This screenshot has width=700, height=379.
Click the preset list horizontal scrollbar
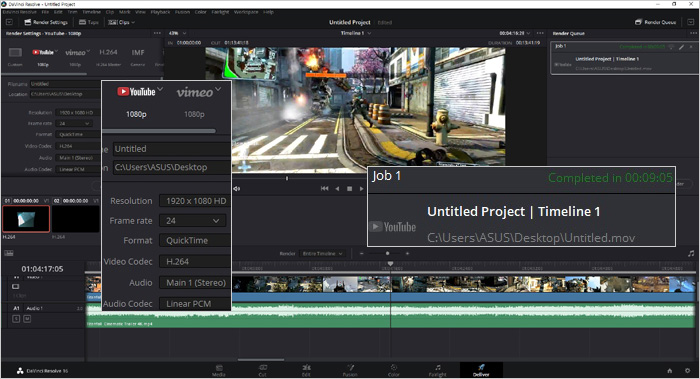(x=44, y=74)
